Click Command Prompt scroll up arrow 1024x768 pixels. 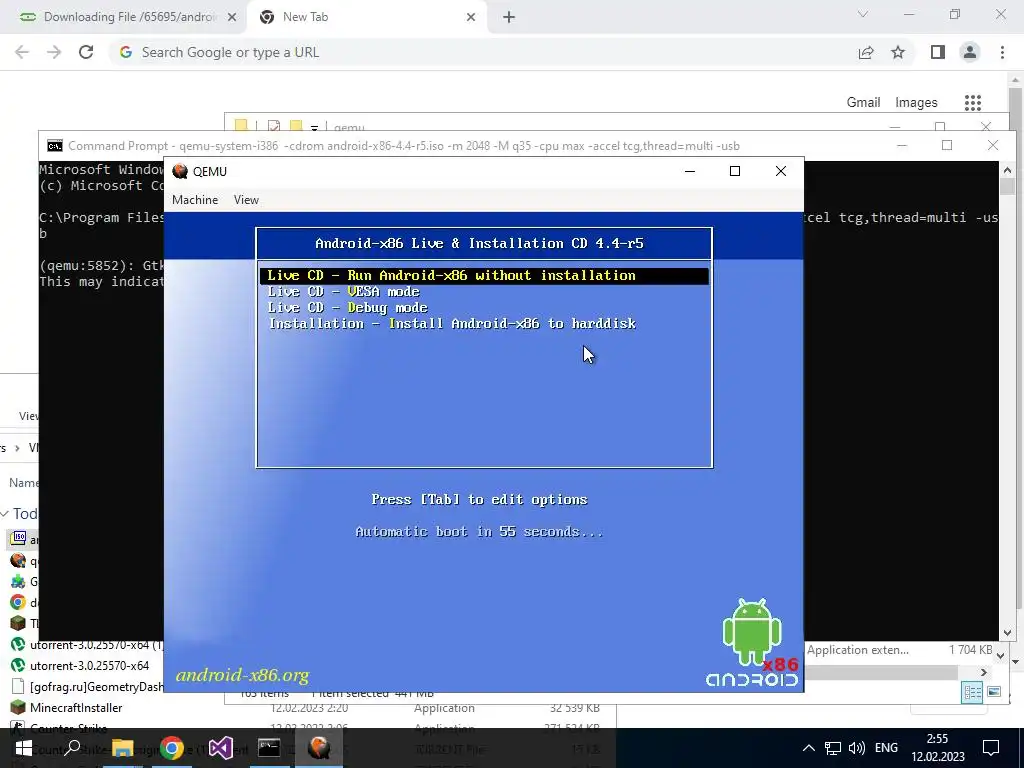coord(1007,170)
